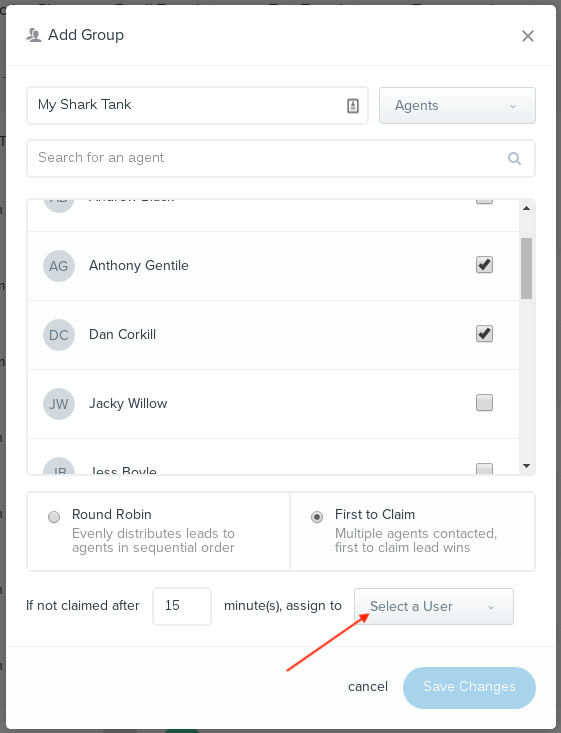Click the search magnifier icon
561x733 pixels.
pos(514,158)
